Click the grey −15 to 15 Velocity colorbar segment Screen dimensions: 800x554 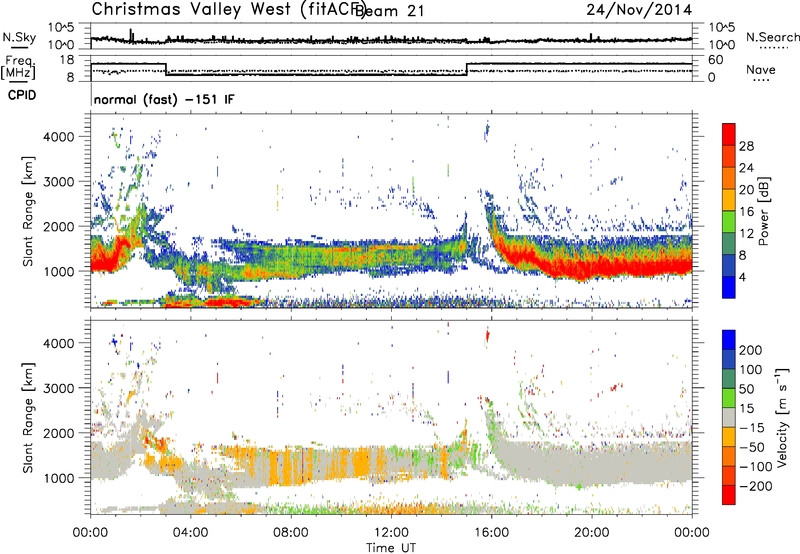pos(729,417)
